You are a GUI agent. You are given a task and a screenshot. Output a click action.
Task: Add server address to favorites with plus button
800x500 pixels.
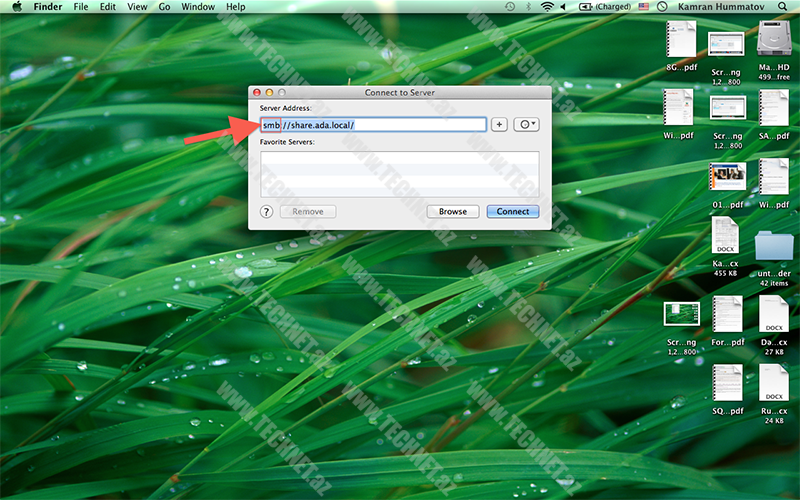499,124
